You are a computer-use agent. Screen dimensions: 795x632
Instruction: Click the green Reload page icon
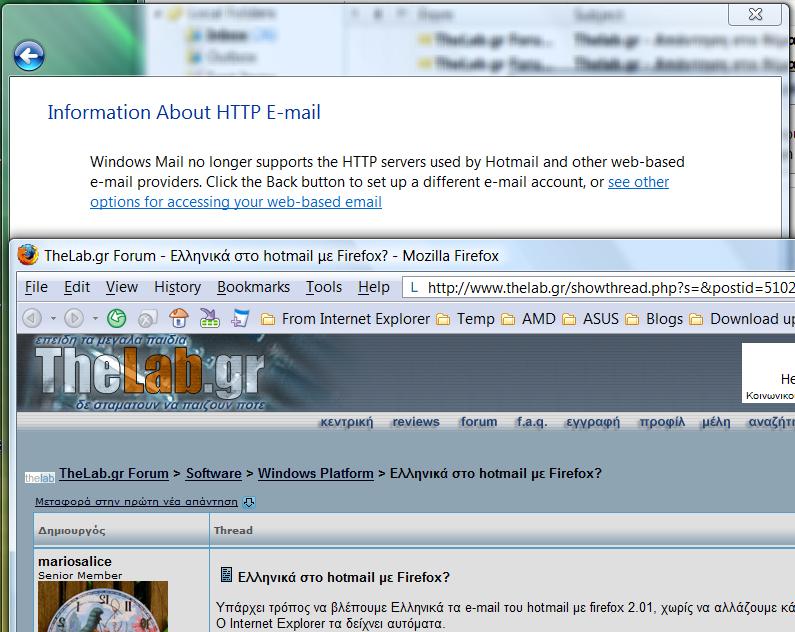coord(117,318)
